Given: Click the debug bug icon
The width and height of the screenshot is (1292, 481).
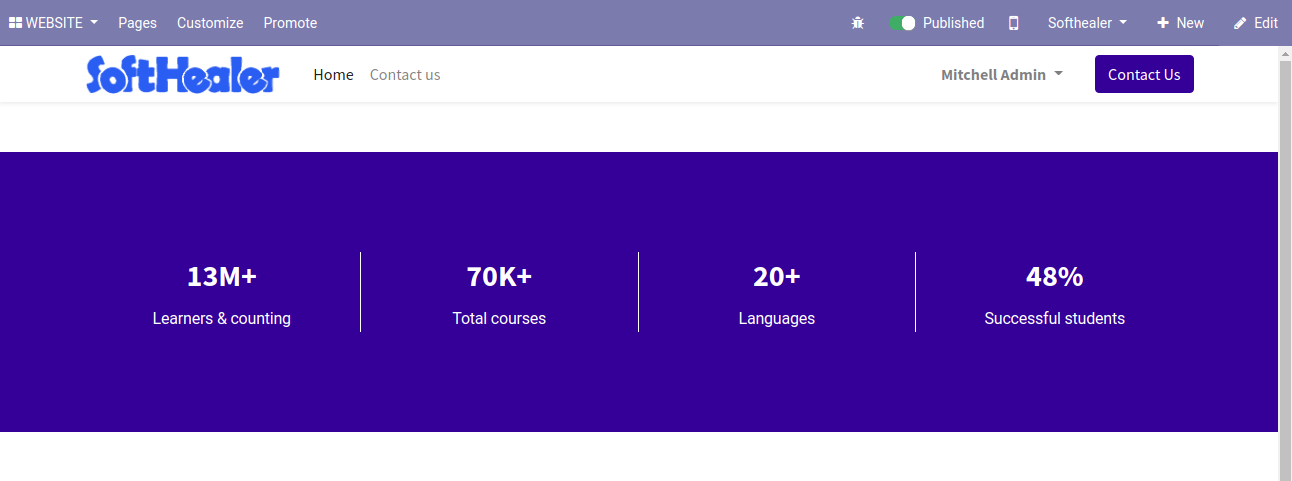Looking at the screenshot, I should [857, 22].
